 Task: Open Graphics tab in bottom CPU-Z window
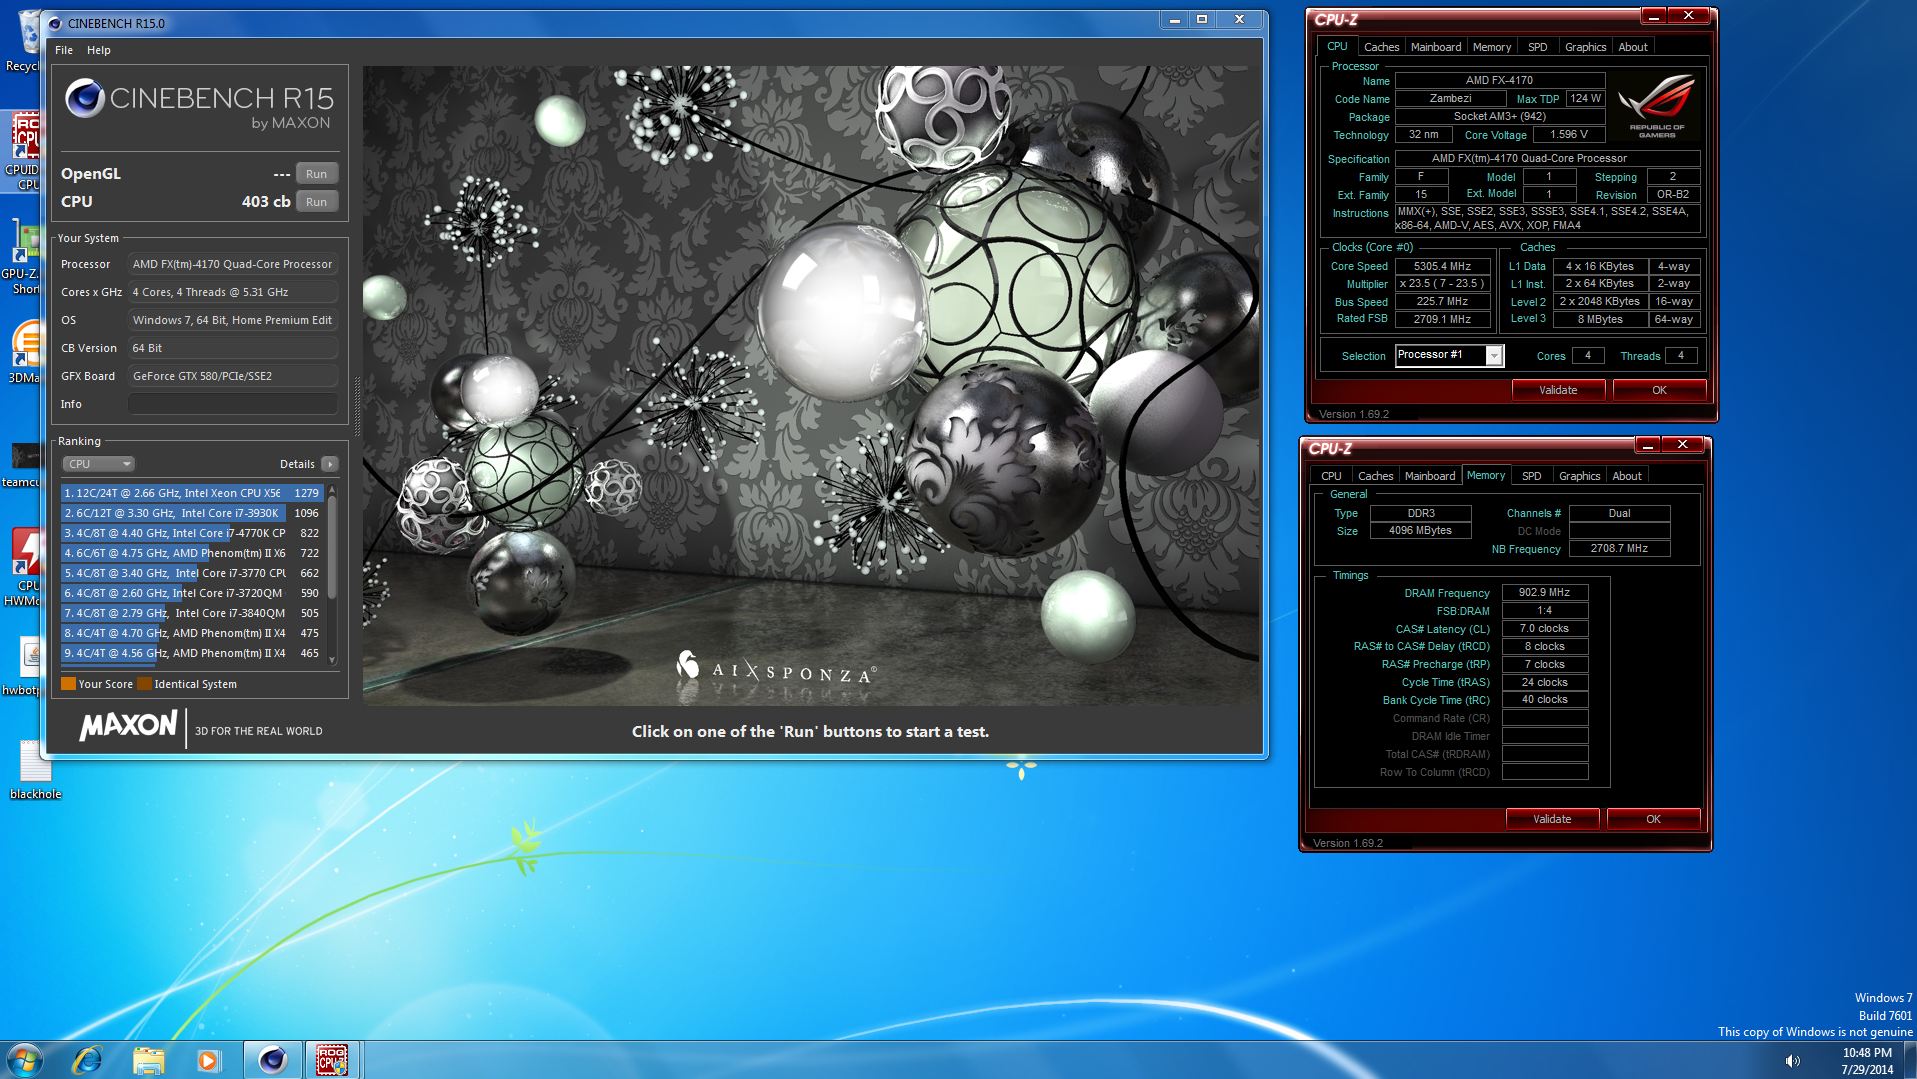(1579, 476)
